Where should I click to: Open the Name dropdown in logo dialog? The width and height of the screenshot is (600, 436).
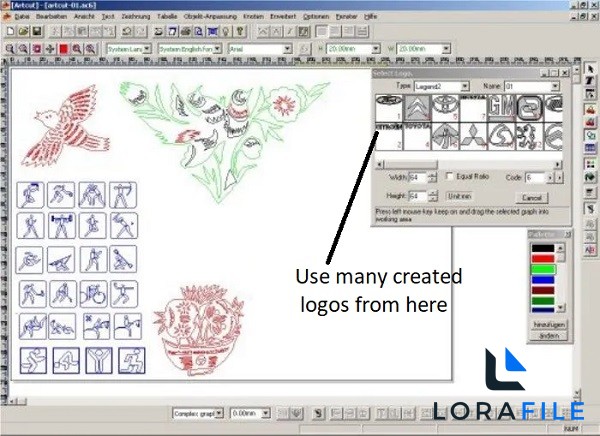click(555, 87)
